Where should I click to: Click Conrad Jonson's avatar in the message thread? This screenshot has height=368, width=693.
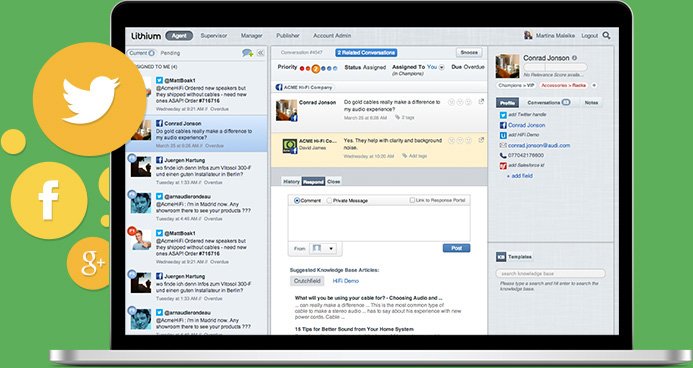tap(286, 110)
